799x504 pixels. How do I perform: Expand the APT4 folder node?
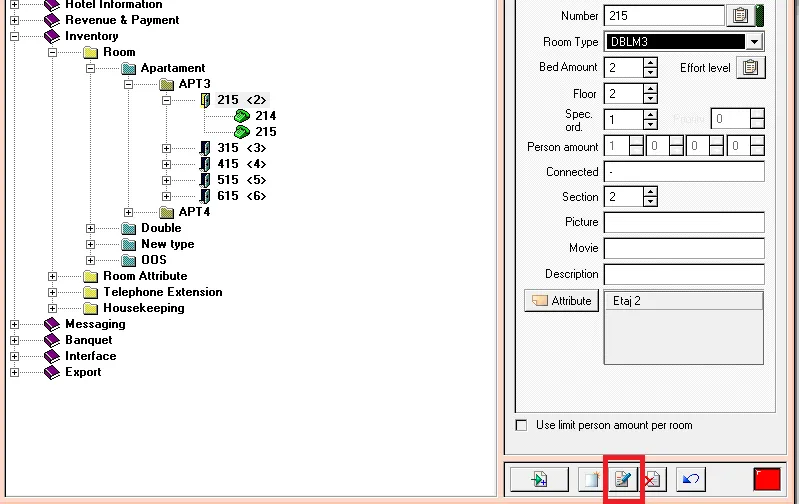[x=128, y=212]
